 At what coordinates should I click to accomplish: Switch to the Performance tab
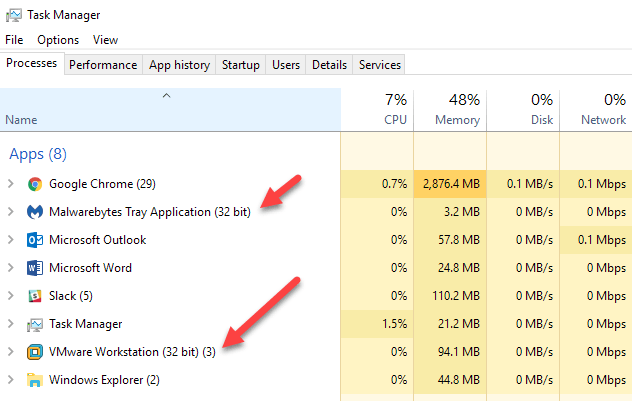(x=103, y=65)
